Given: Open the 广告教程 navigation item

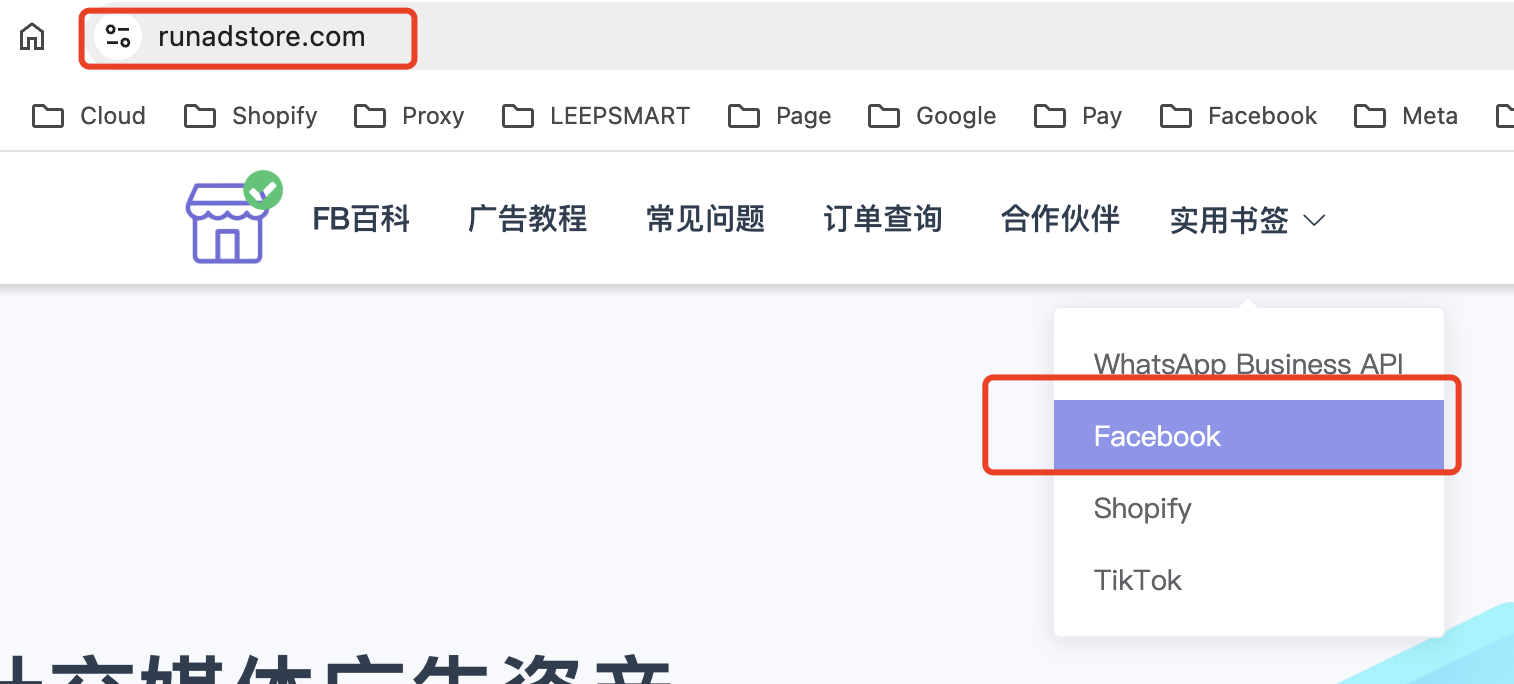Looking at the screenshot, I should click(528, 219).
